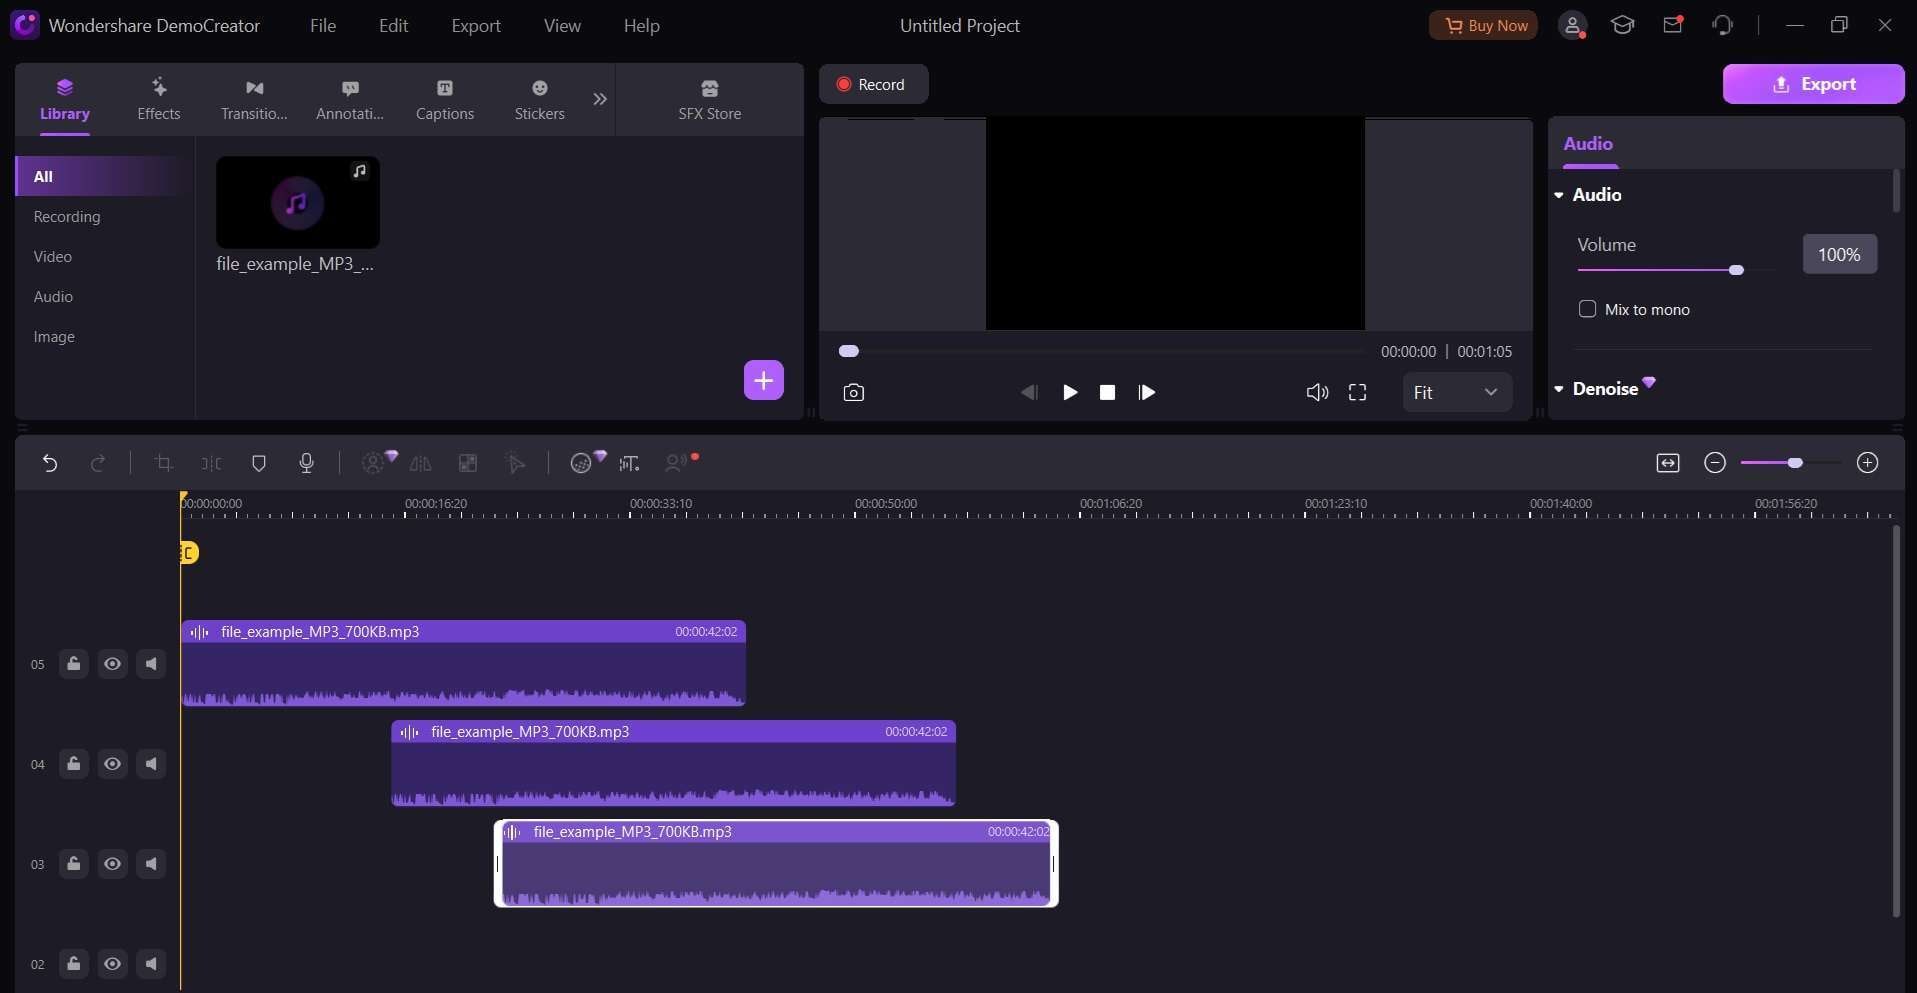The height and width of the screenshot is (993, 1917).
Task: Open the premium voice changer icon
Action: tap(587, 461)
